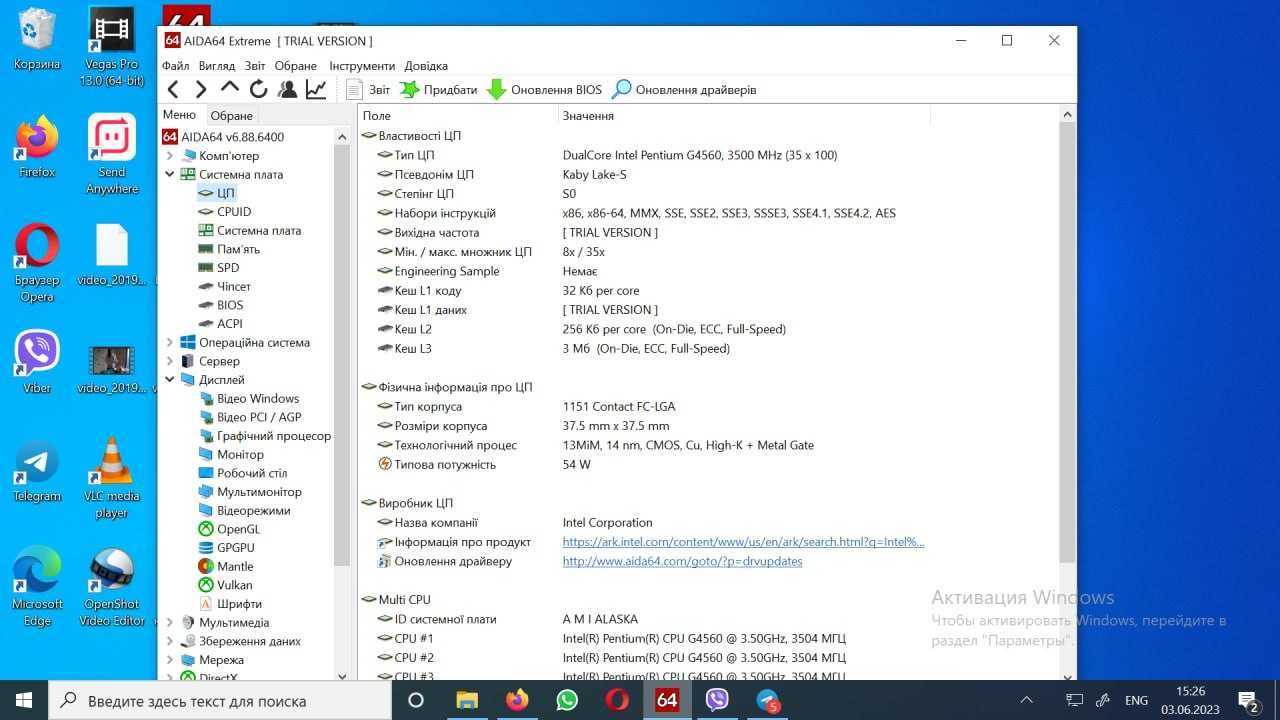Open the aida64.com driver updates link
Screen dimensions: 1280x720
click(682, 561)
